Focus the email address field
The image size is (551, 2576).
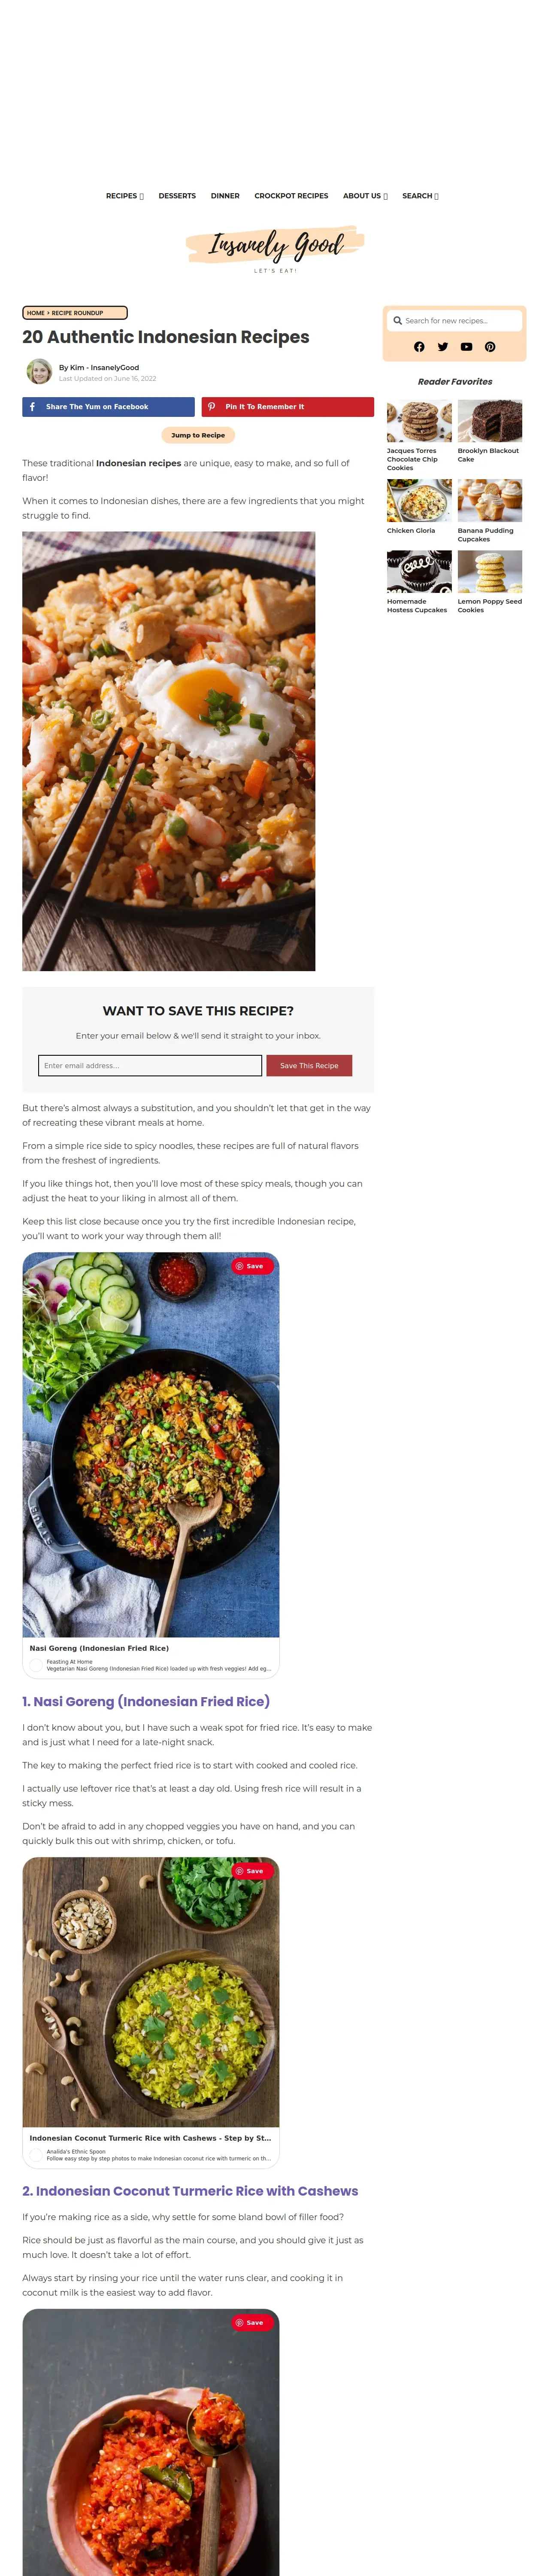pos(150,1066)
